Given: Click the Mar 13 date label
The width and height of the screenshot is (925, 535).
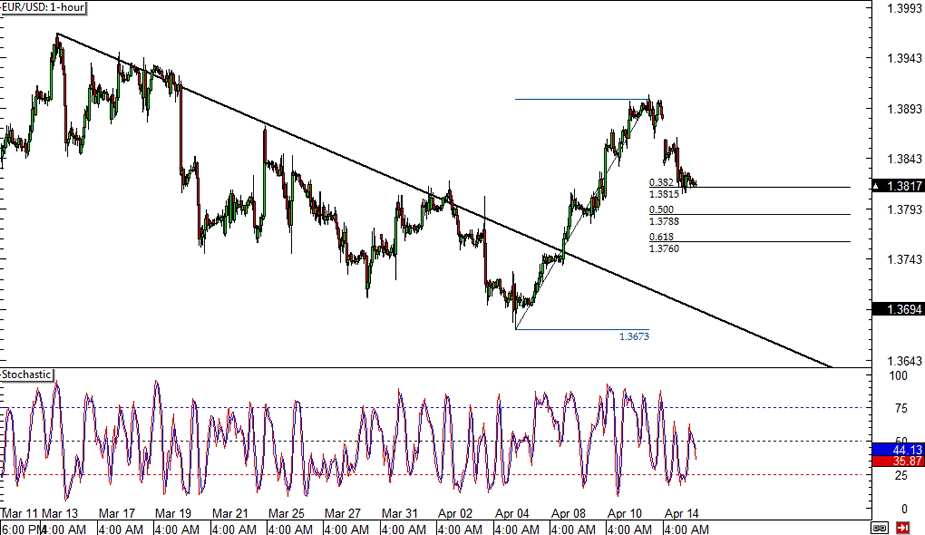Looking at the screenshot, I should click(60, 514).
